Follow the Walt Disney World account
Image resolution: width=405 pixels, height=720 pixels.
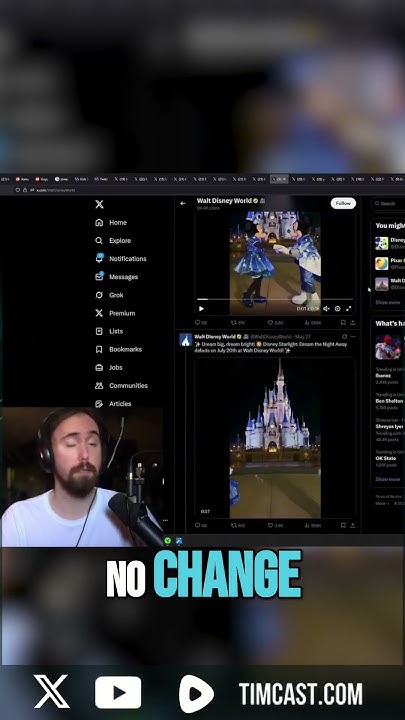point(343,203)
